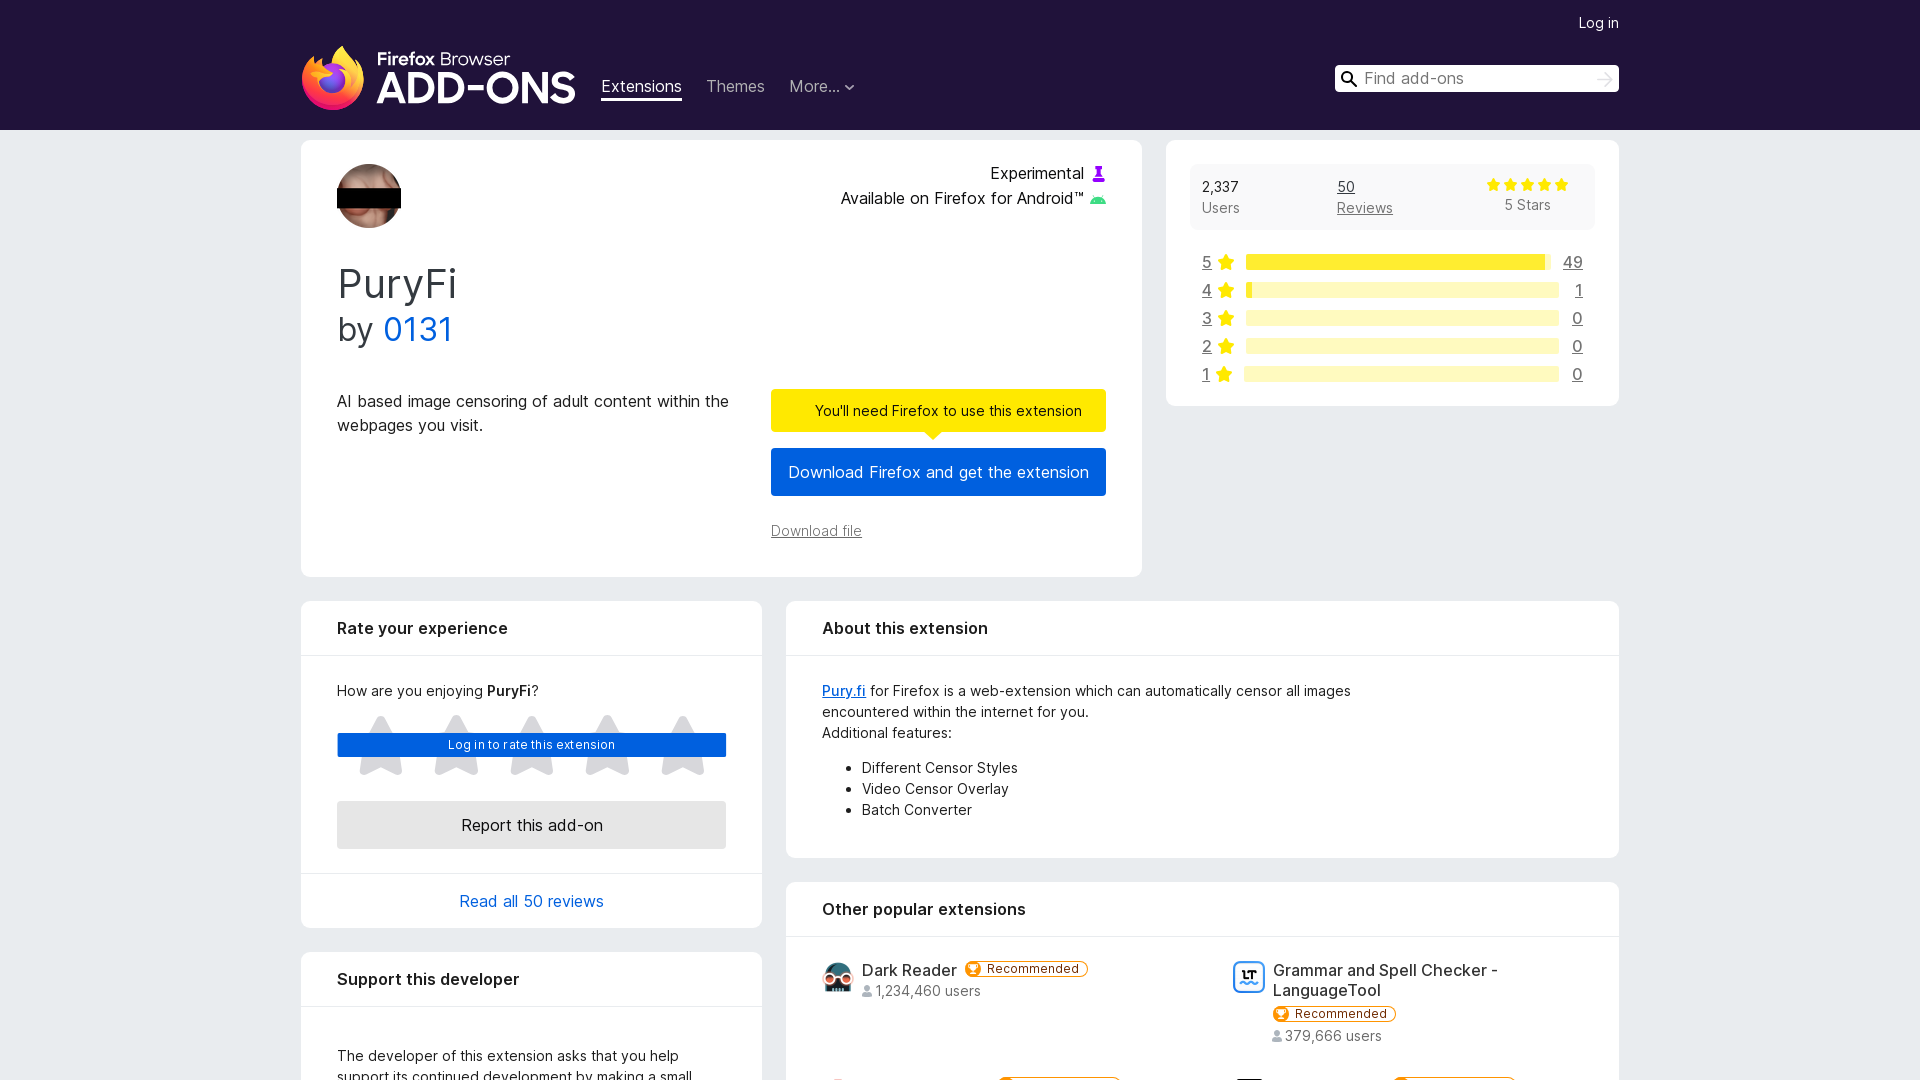This screenshot has width=1920, height=1080.
Task: Click the 3-star rating progress bar
Action: (x=1402, y=318)
